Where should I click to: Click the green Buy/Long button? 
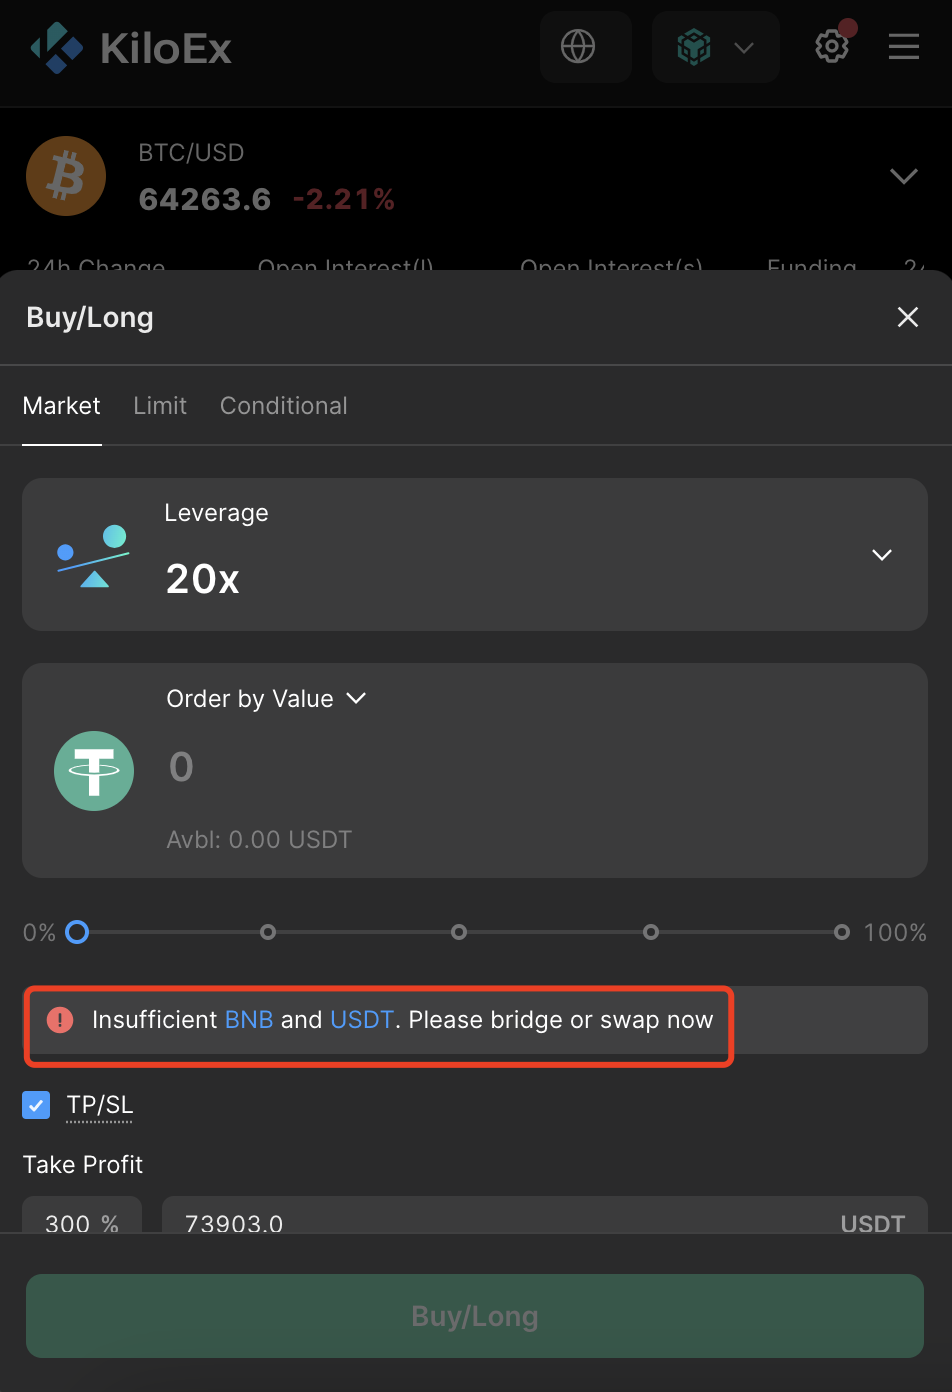coord(475,1316)
